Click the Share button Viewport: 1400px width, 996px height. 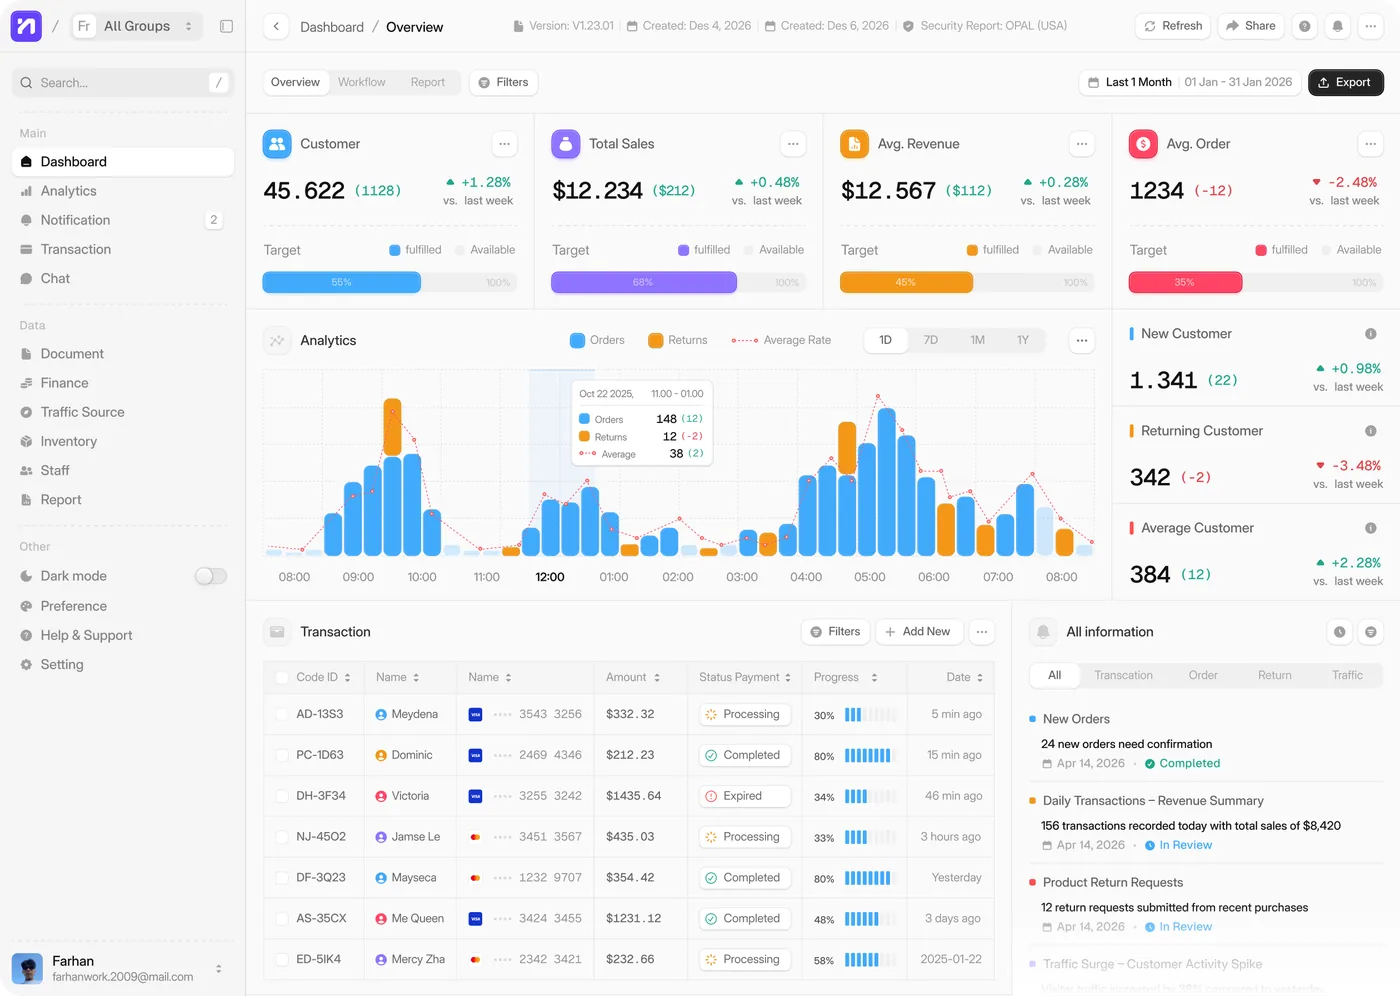click(1251, 26)
